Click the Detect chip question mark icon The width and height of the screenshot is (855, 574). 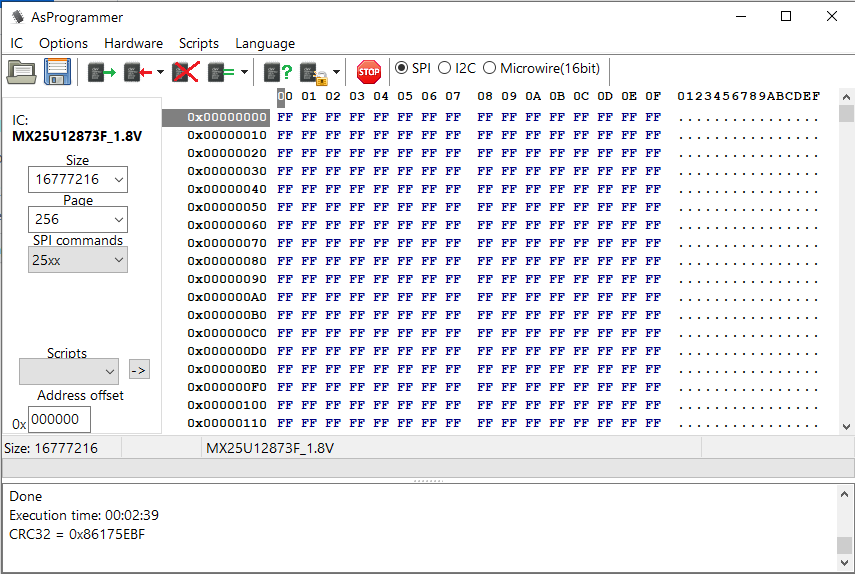(x=278, y=72)
